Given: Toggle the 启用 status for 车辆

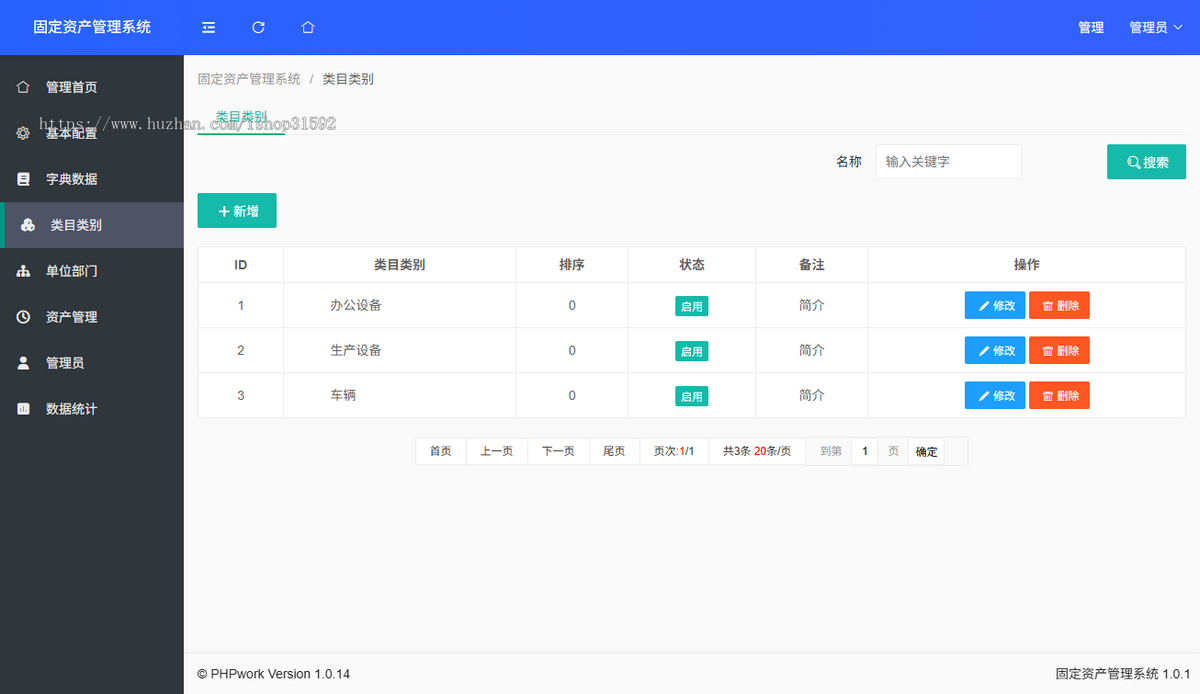Looking at the screenshot, I should tap(692, 395).
